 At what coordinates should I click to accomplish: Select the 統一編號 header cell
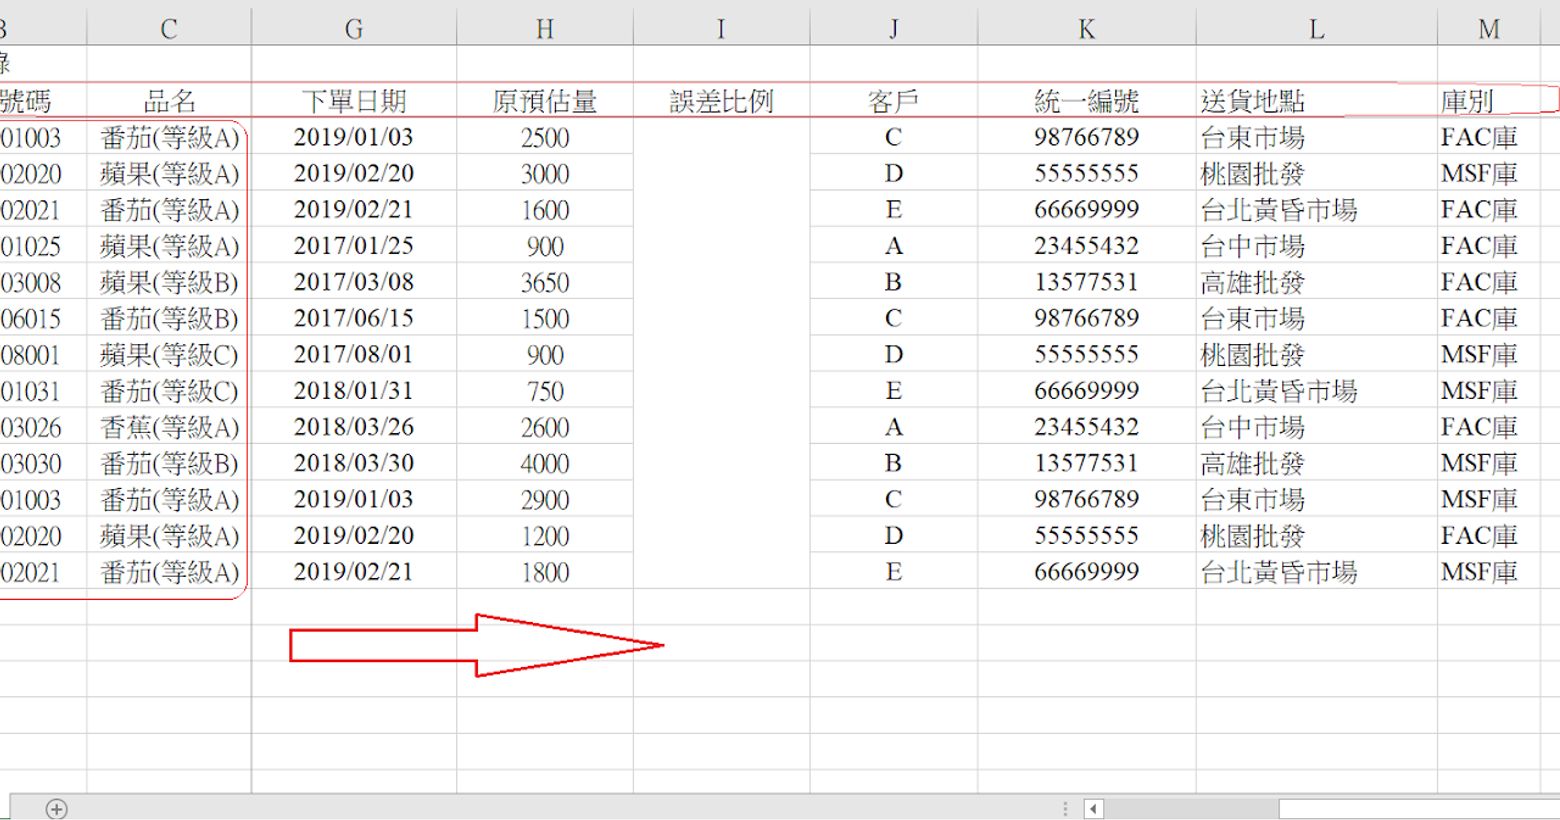click(x=1086, y=101)
